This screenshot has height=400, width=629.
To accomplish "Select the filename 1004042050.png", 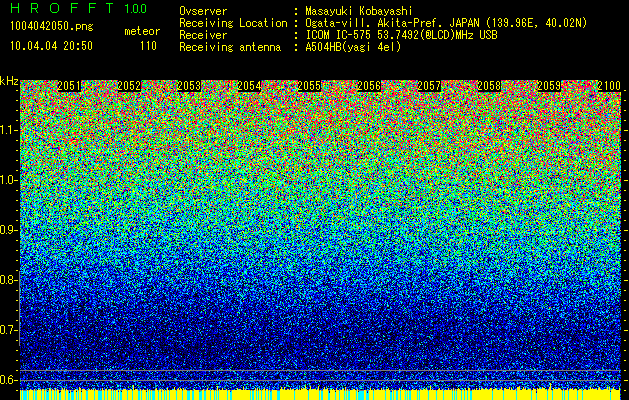I will (52, 26).
